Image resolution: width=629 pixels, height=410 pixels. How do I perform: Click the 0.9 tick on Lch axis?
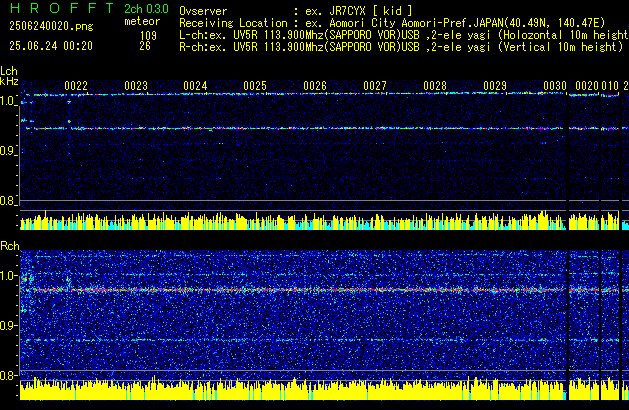[8, 151]
